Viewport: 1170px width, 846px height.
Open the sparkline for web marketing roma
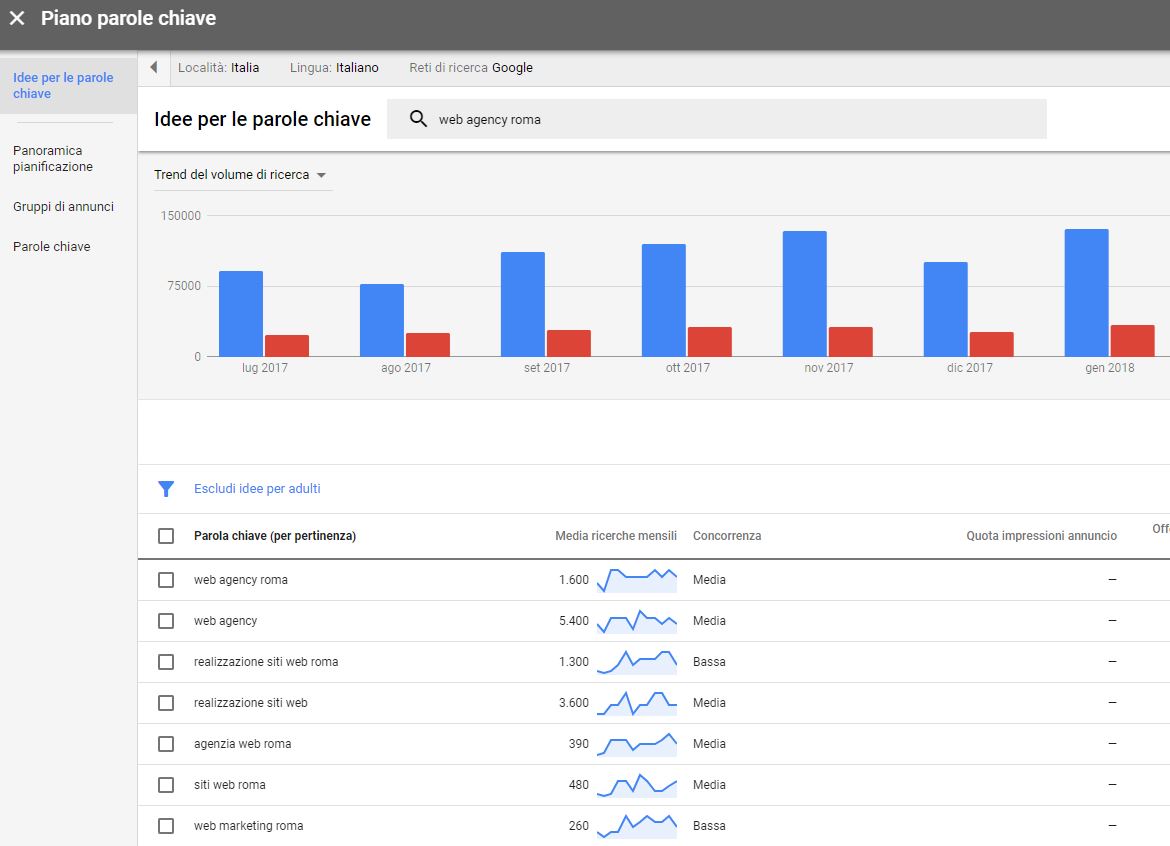tap(636, 826)
